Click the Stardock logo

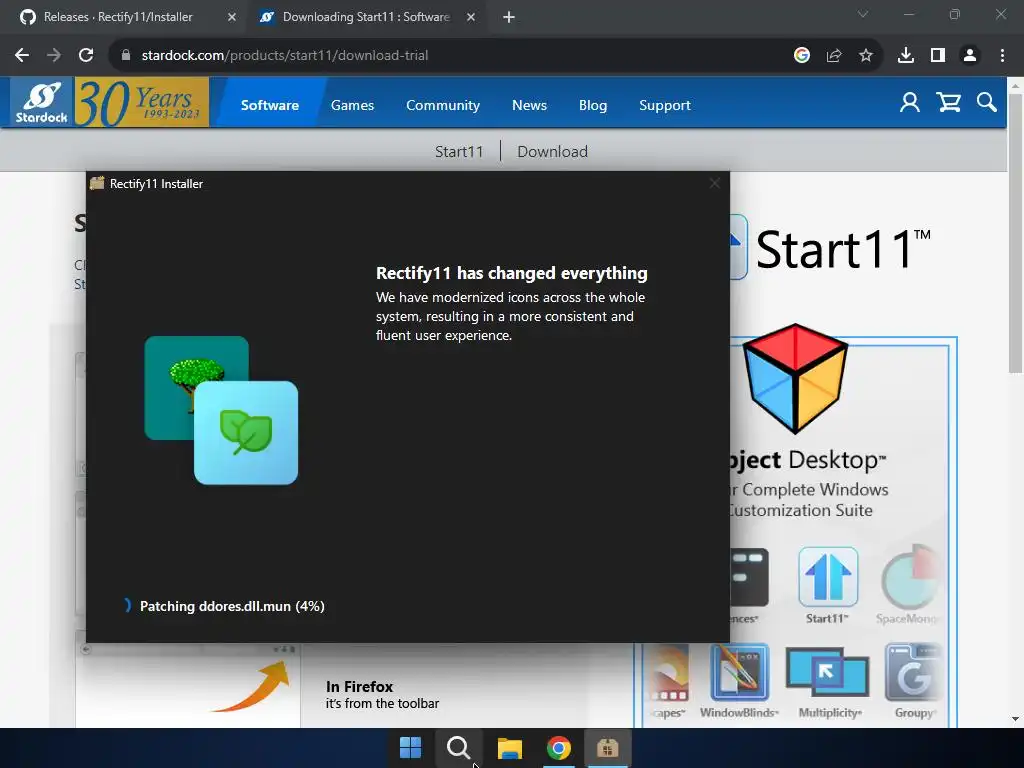click(42, 103)
